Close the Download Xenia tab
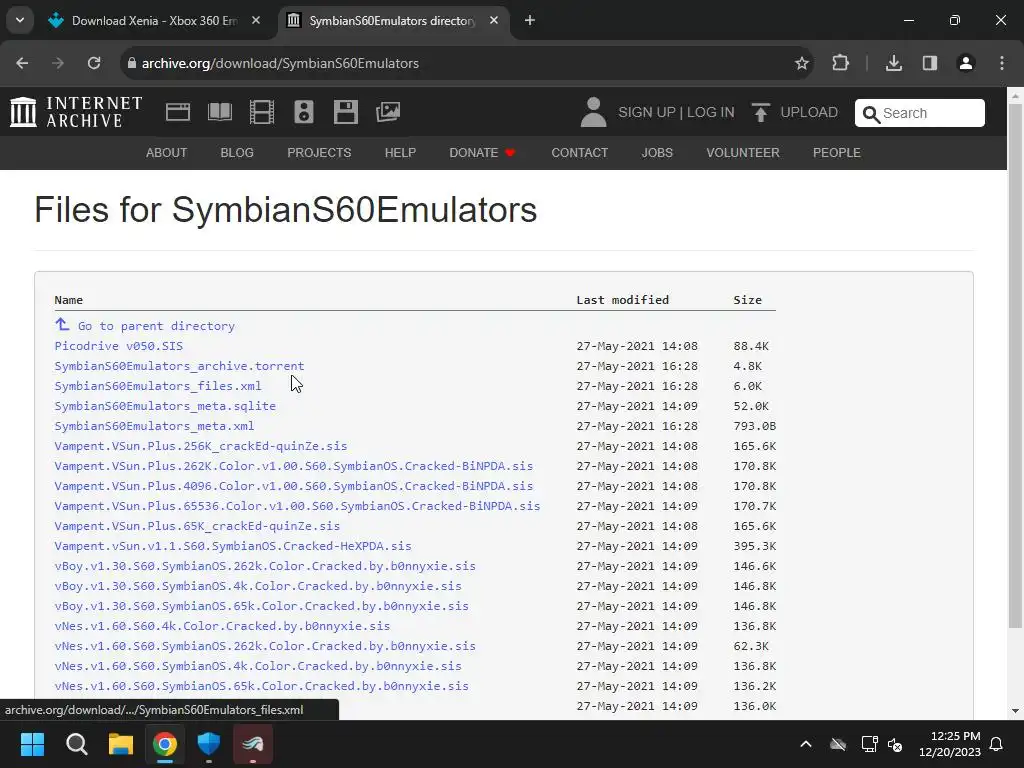 coord(256,20)
